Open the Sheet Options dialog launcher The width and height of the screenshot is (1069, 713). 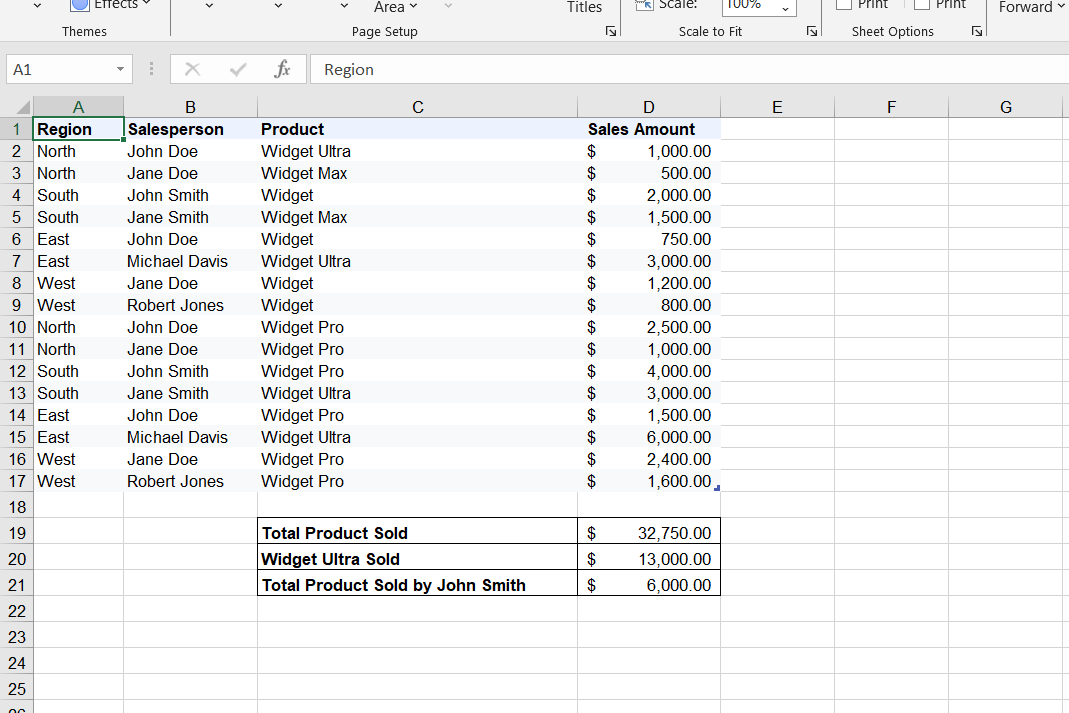pos(977,31)
